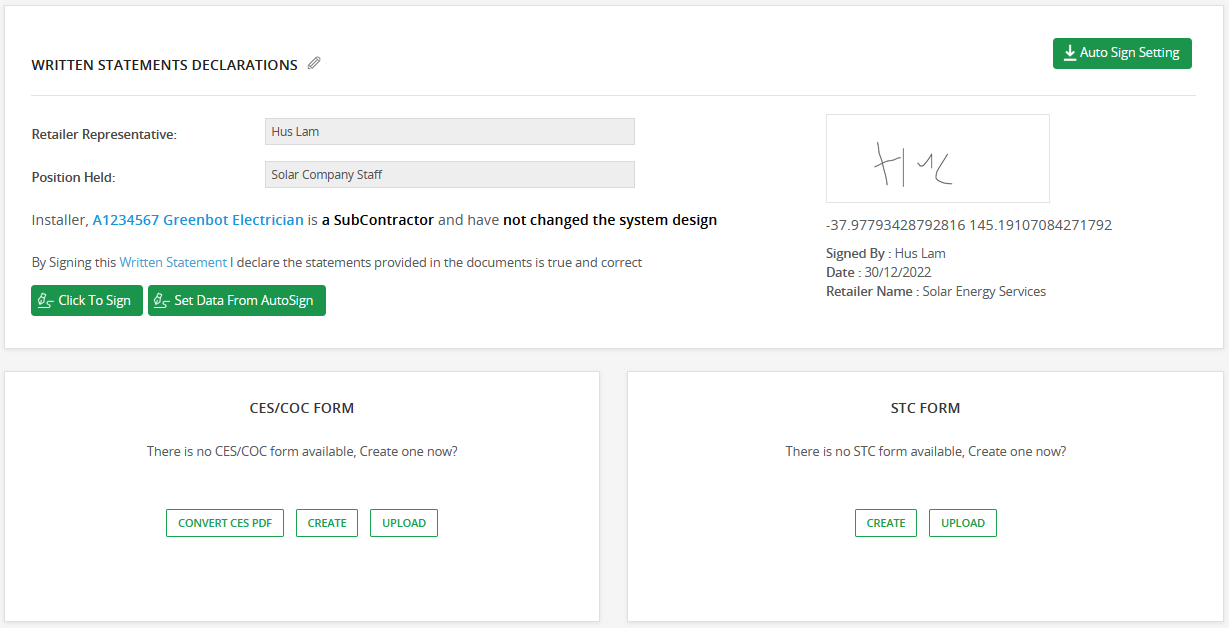Open the Written Statement link
The image size is (1229, 628).
click(x=173, y=263)
